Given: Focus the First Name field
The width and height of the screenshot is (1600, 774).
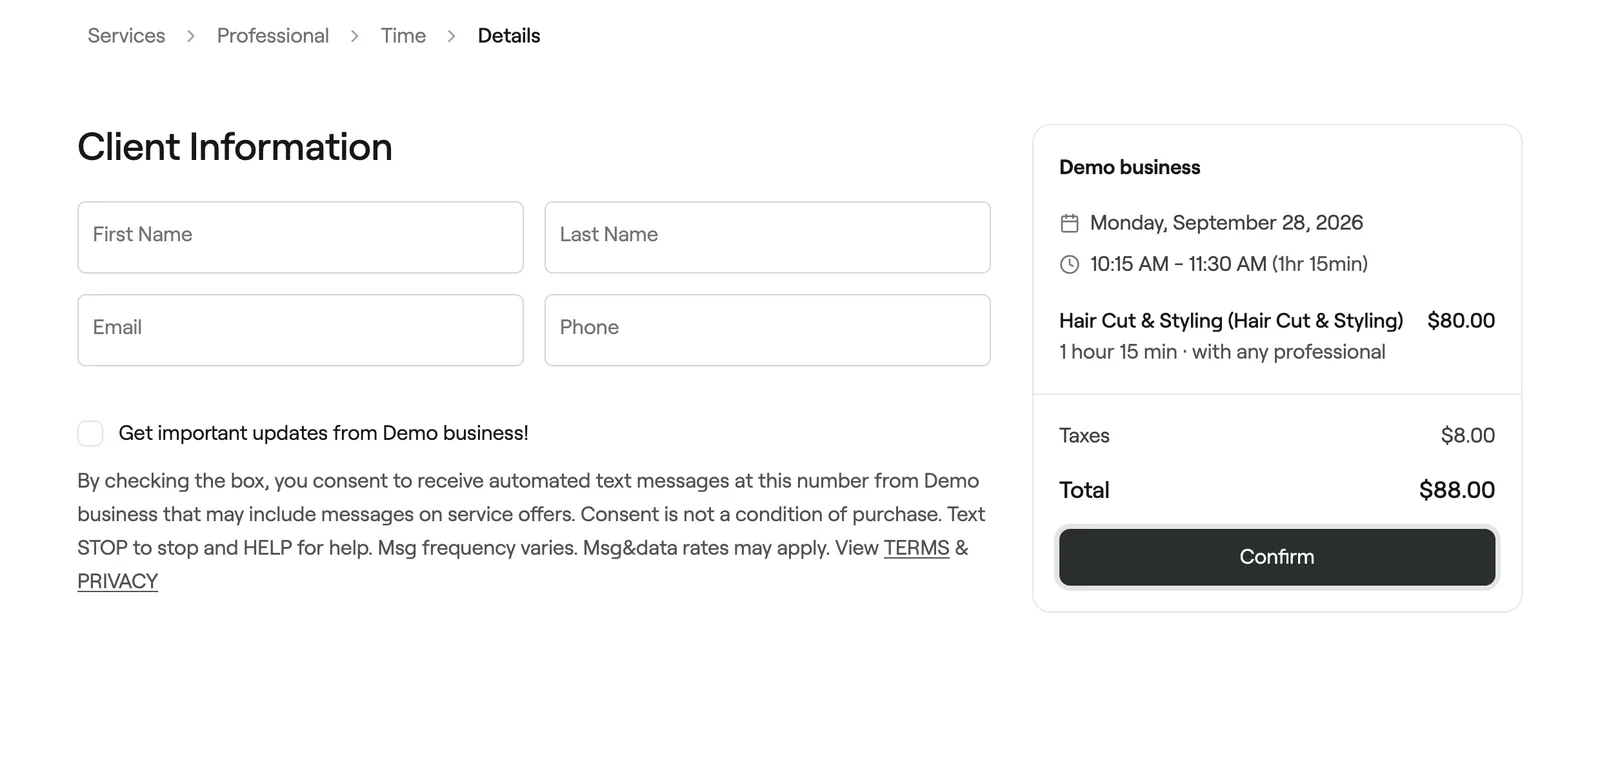Looking at the screenshot, I should [x=300, y=237].
